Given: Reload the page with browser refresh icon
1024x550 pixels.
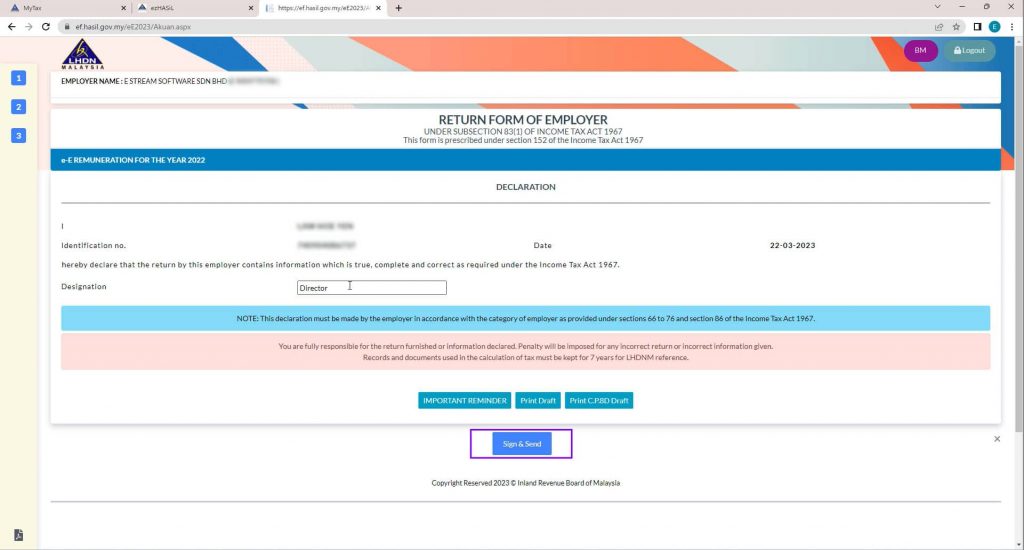Looking at the screenshot, I should point(46,27).
